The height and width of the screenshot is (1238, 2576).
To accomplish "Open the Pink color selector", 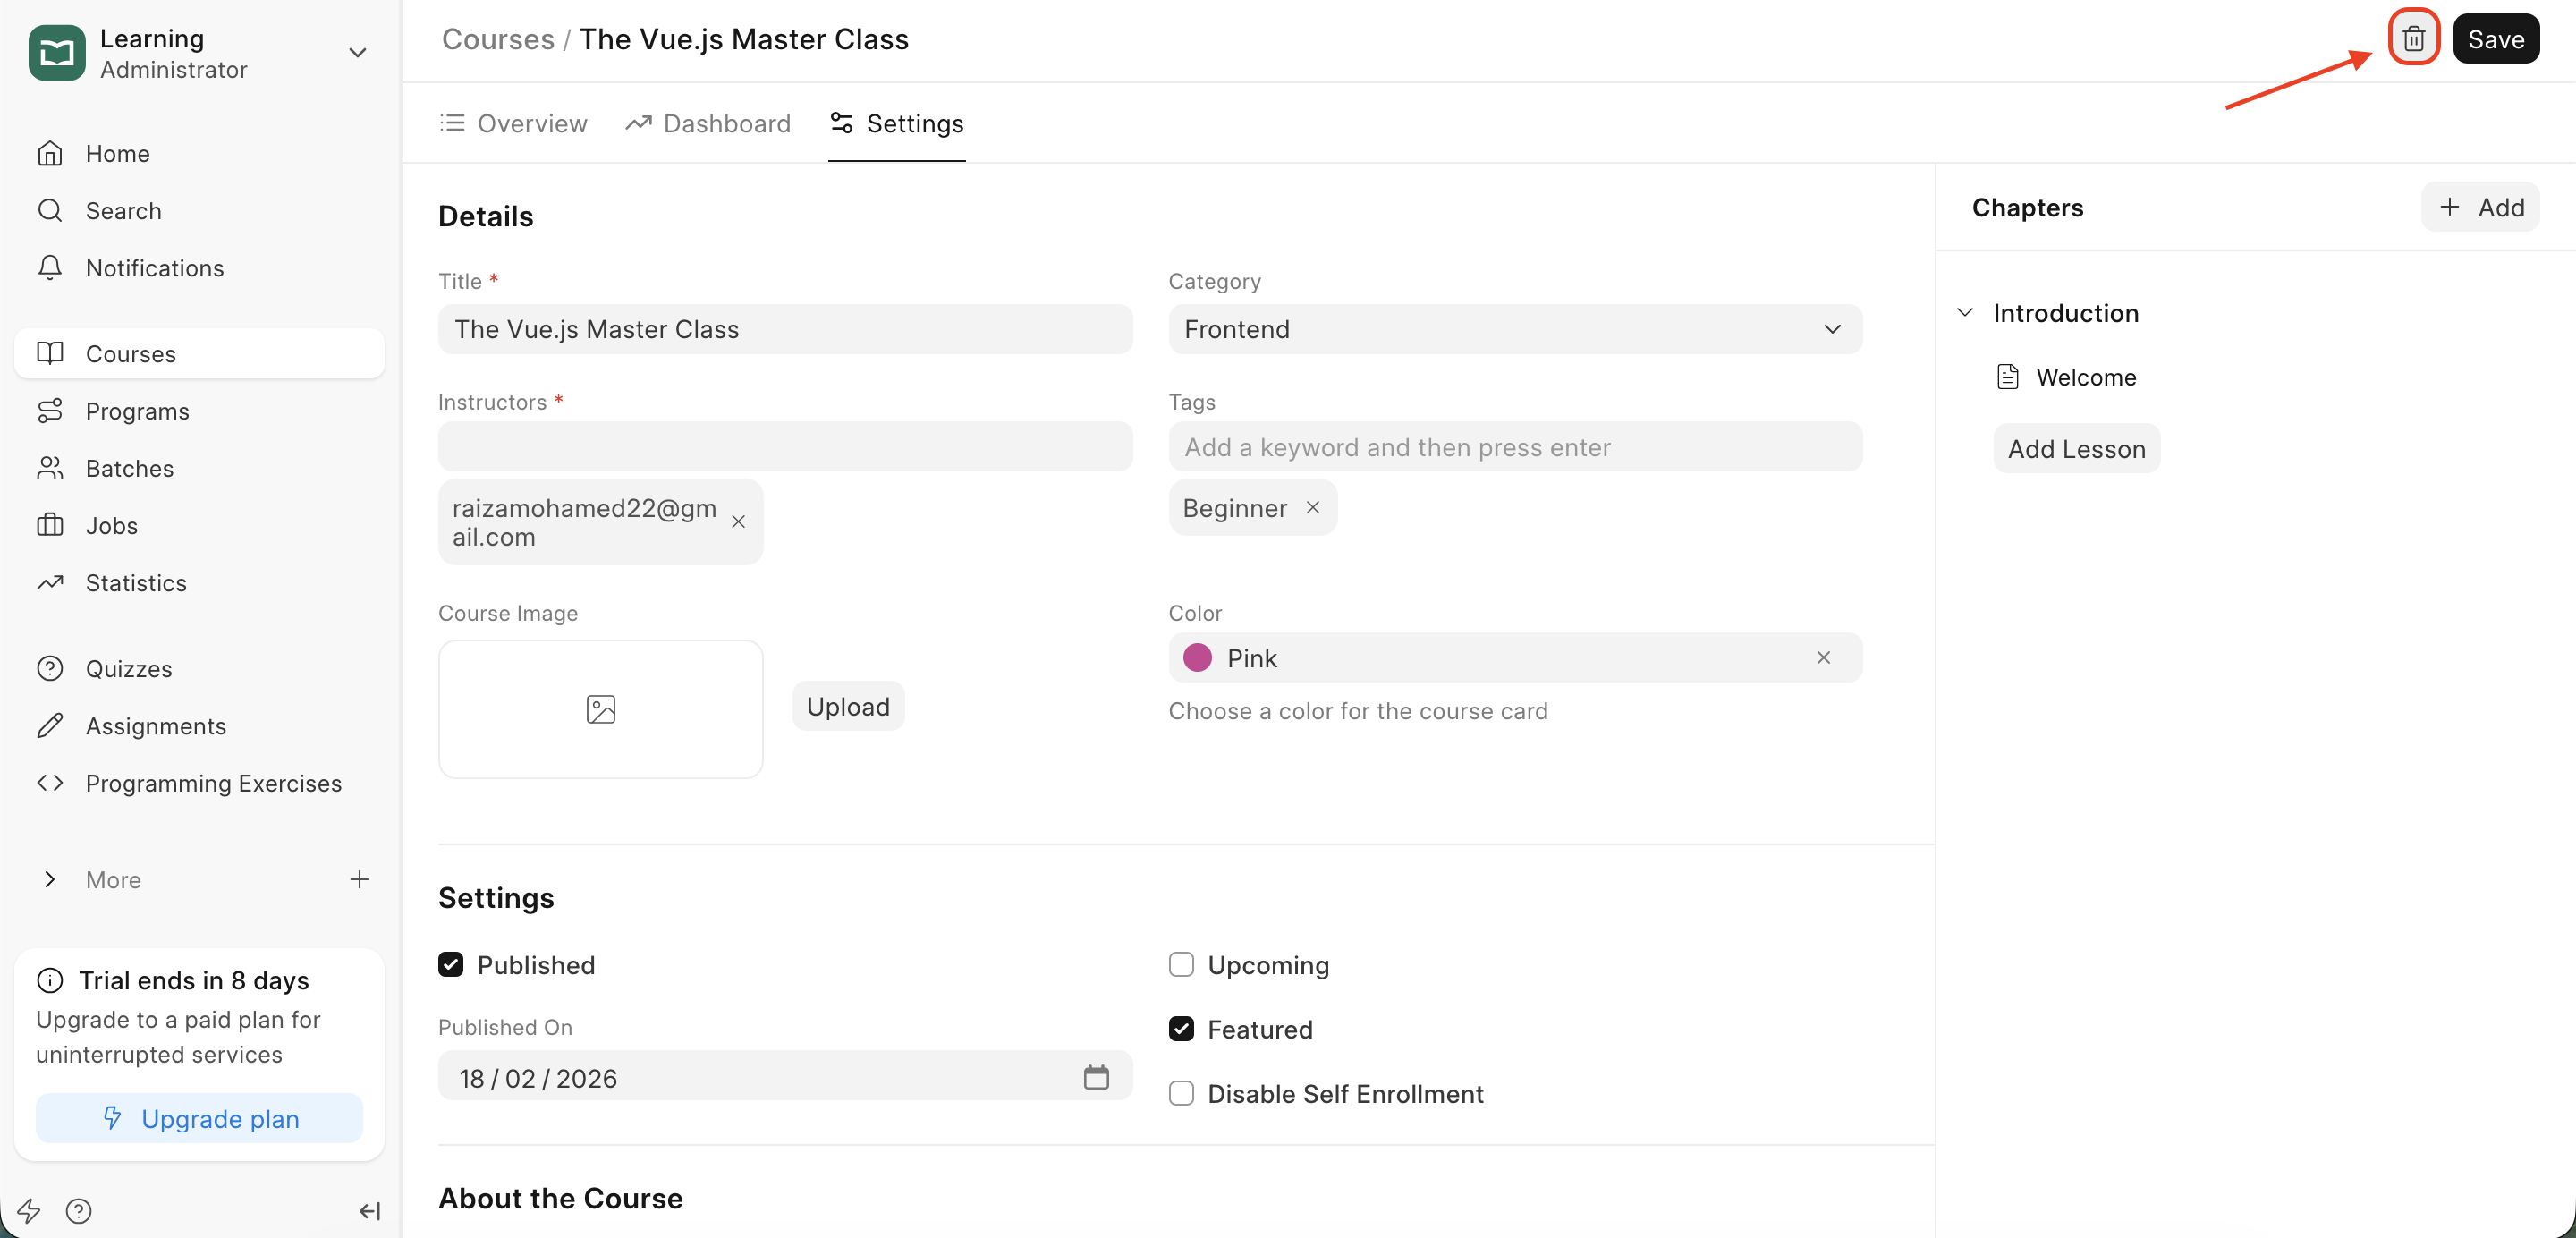I will click(x=1500, y=658).
